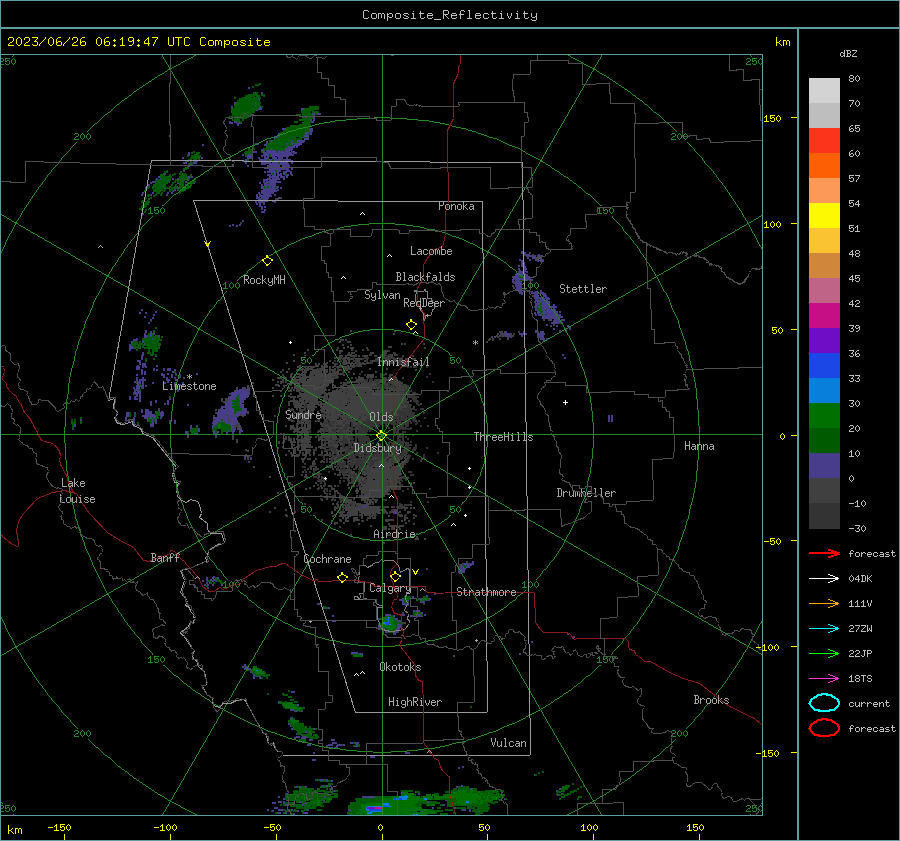Click the Okotoks town label

click(x=400, y=667)
